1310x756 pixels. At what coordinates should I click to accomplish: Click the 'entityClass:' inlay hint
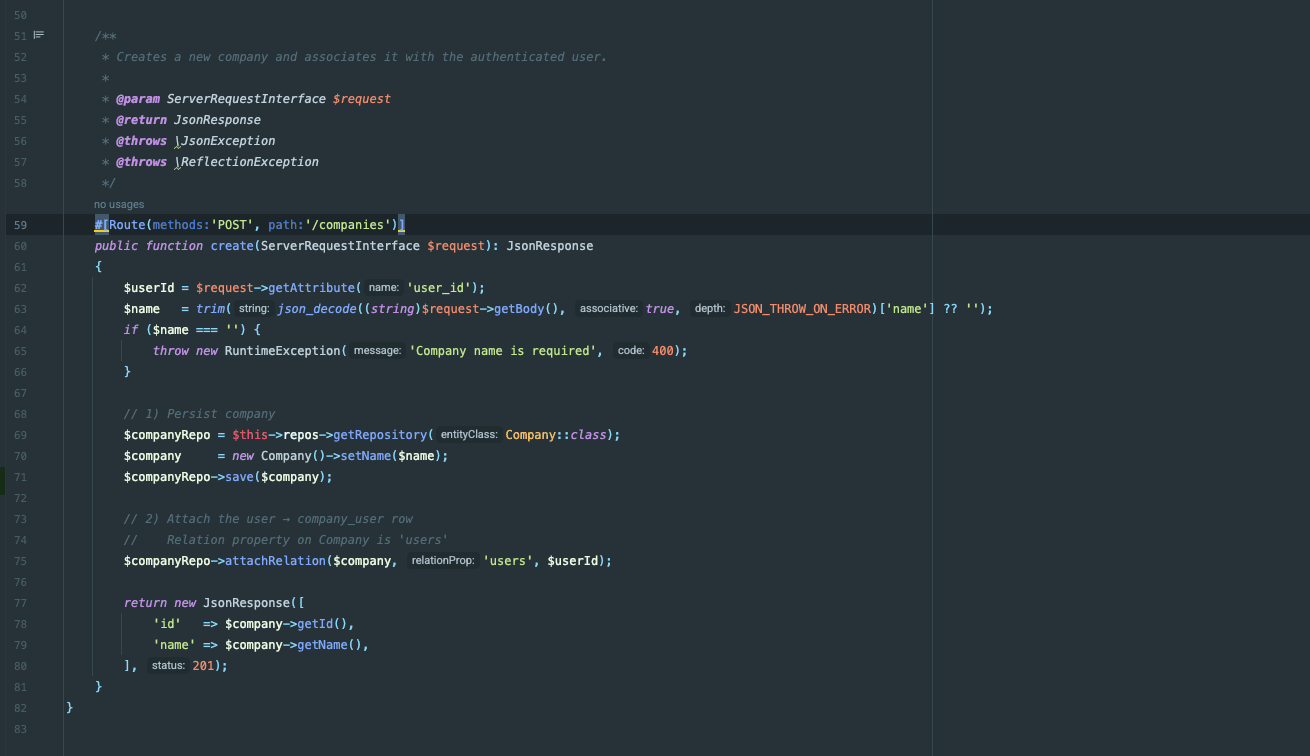tap(469, 435)
